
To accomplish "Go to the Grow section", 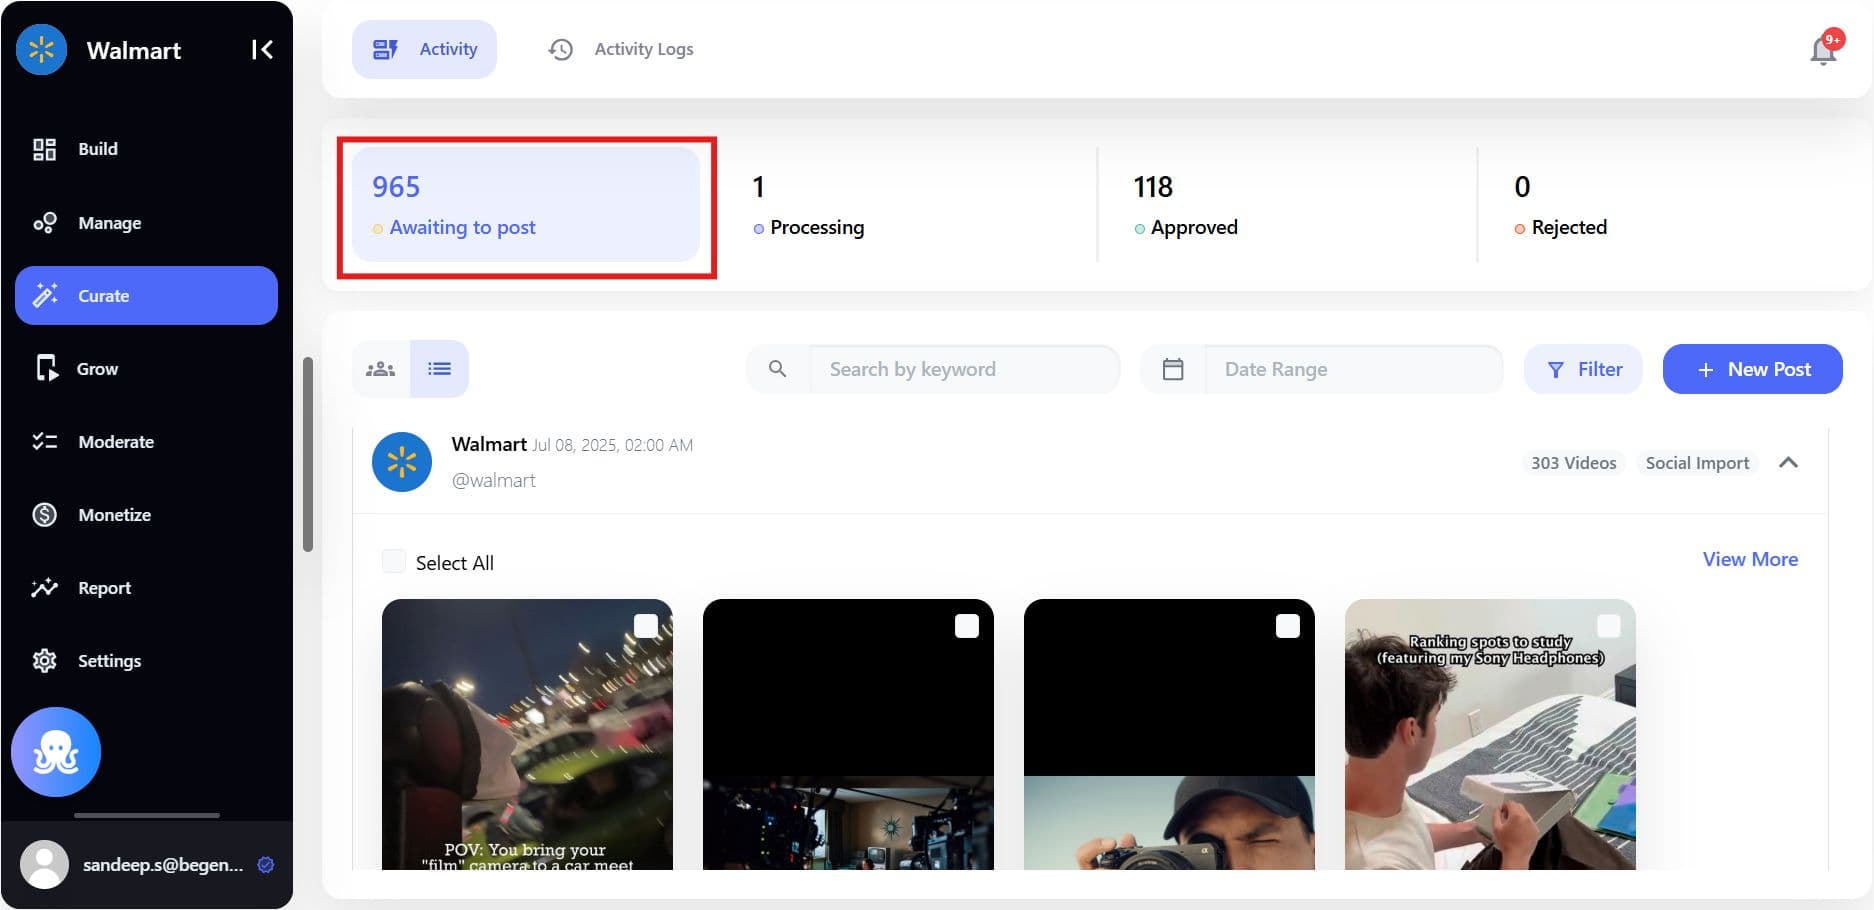I will click(x=146, y=369).
